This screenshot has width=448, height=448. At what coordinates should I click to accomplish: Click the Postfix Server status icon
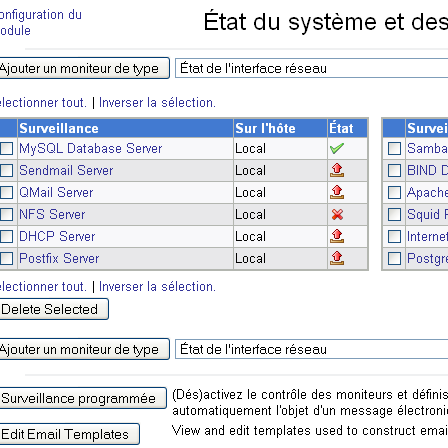click(x=337, y=258)
